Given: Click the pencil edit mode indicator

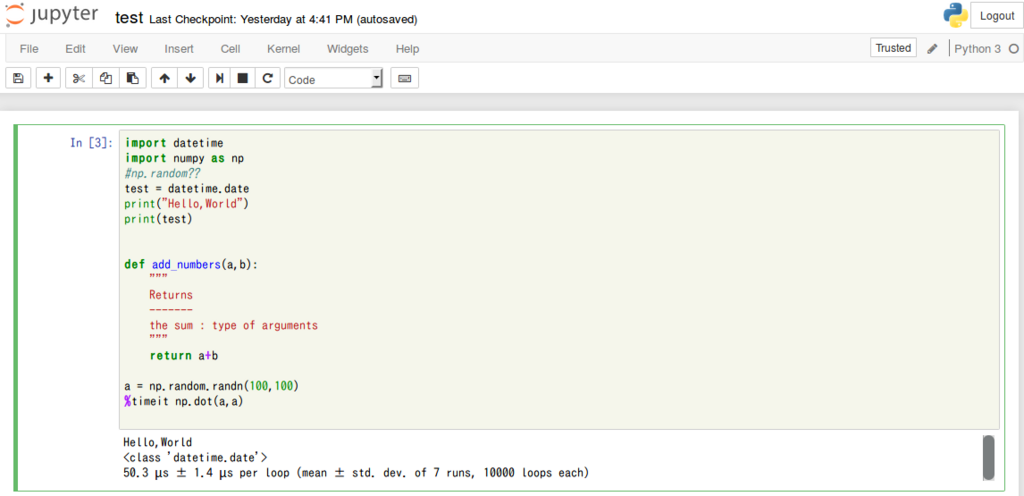Looking at the screenshot, I should click(933, 49).
